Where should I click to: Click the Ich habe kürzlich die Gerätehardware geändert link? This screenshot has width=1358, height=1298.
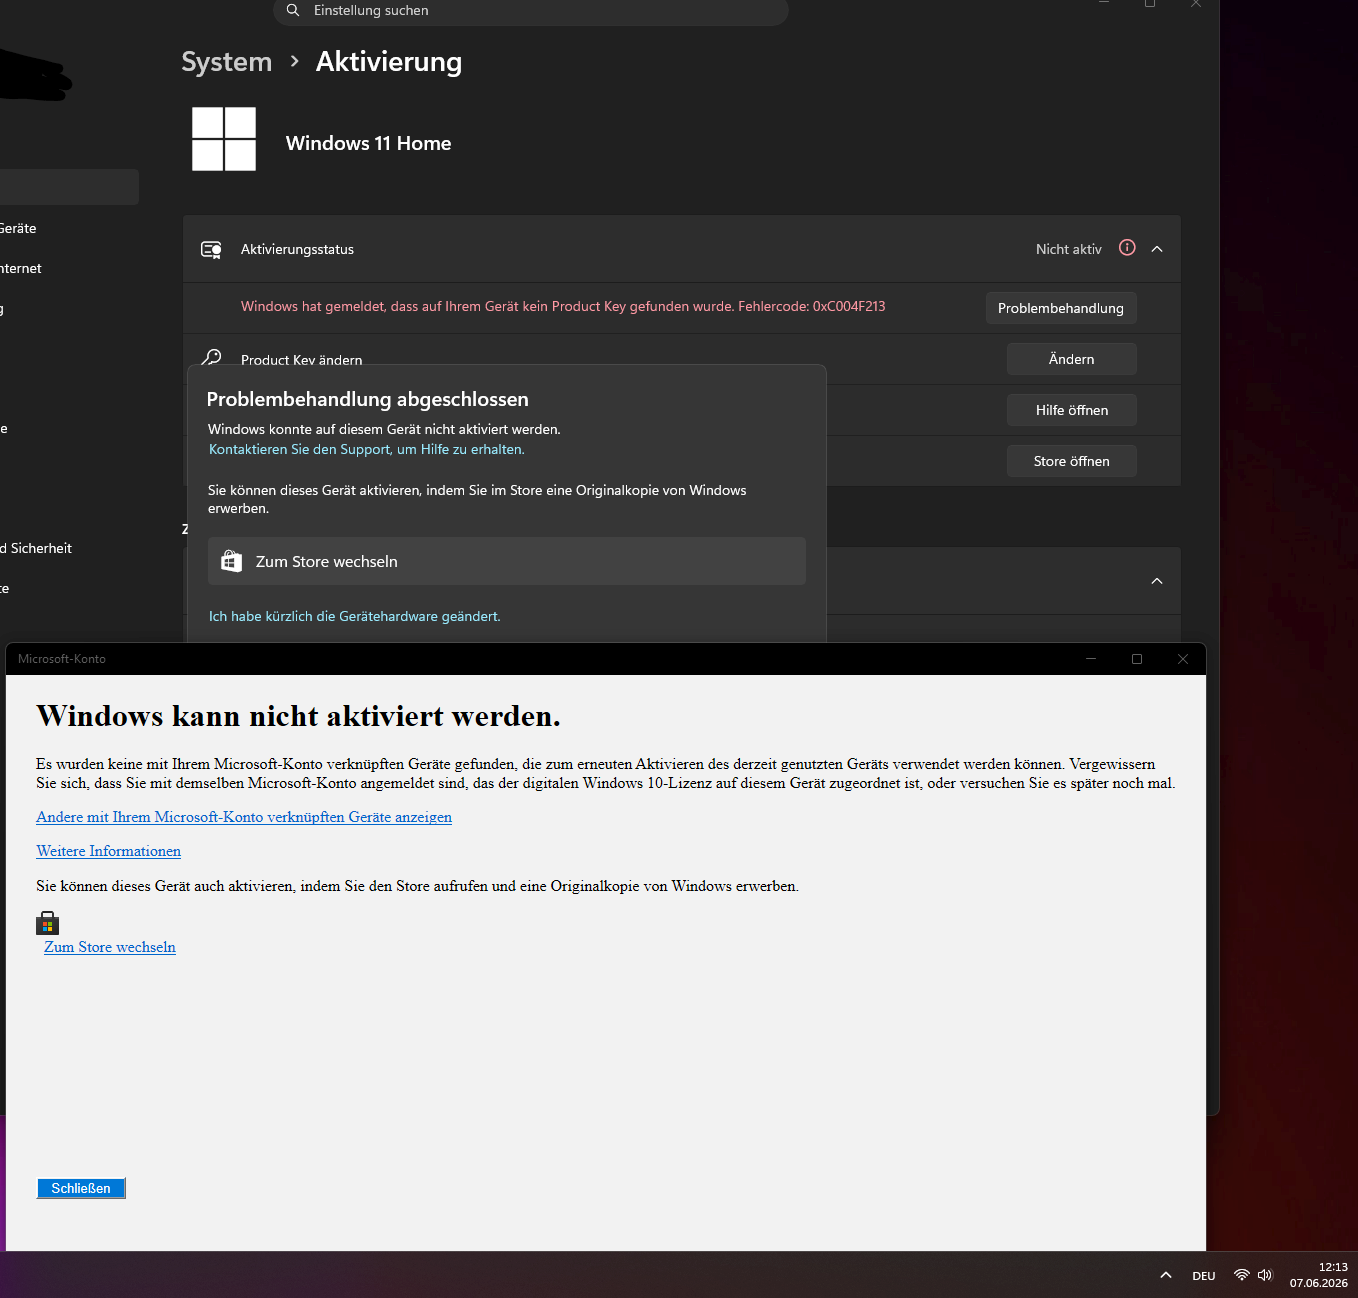pyautogui.click(x=355, y=616)
